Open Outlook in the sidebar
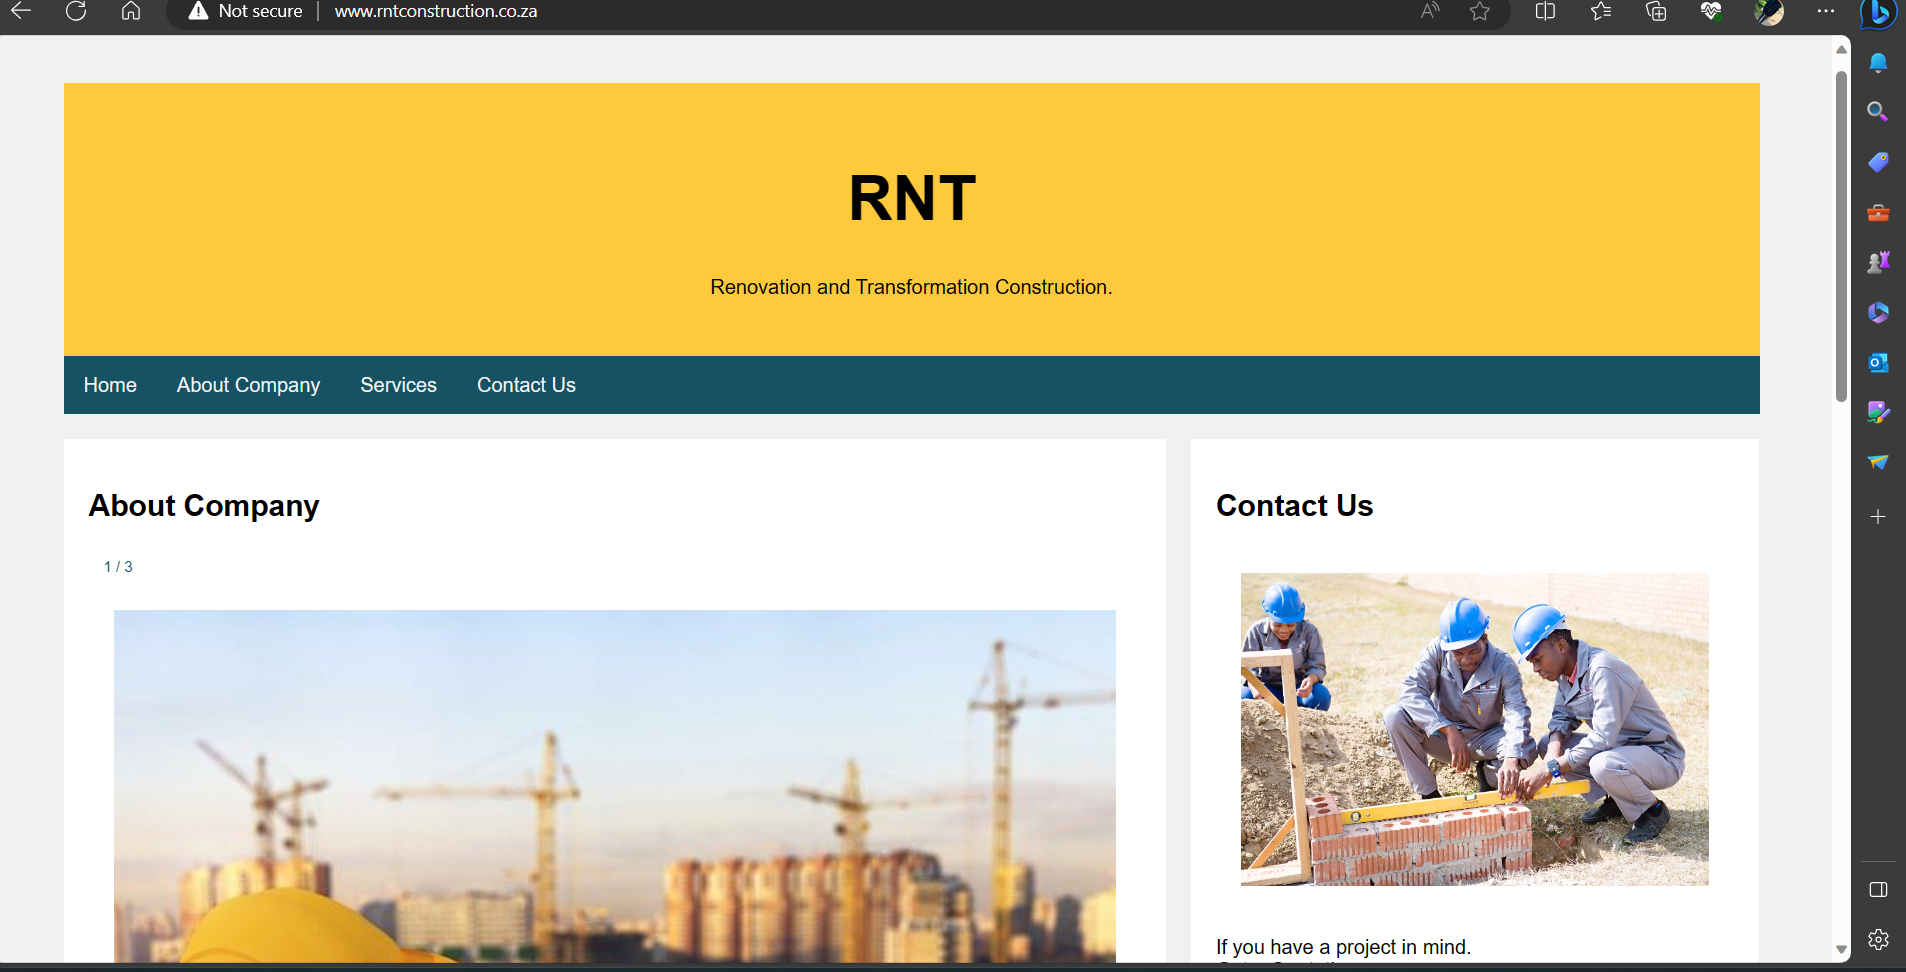1906x972 pixels. pyautogui.click(x=1878, y=363)
